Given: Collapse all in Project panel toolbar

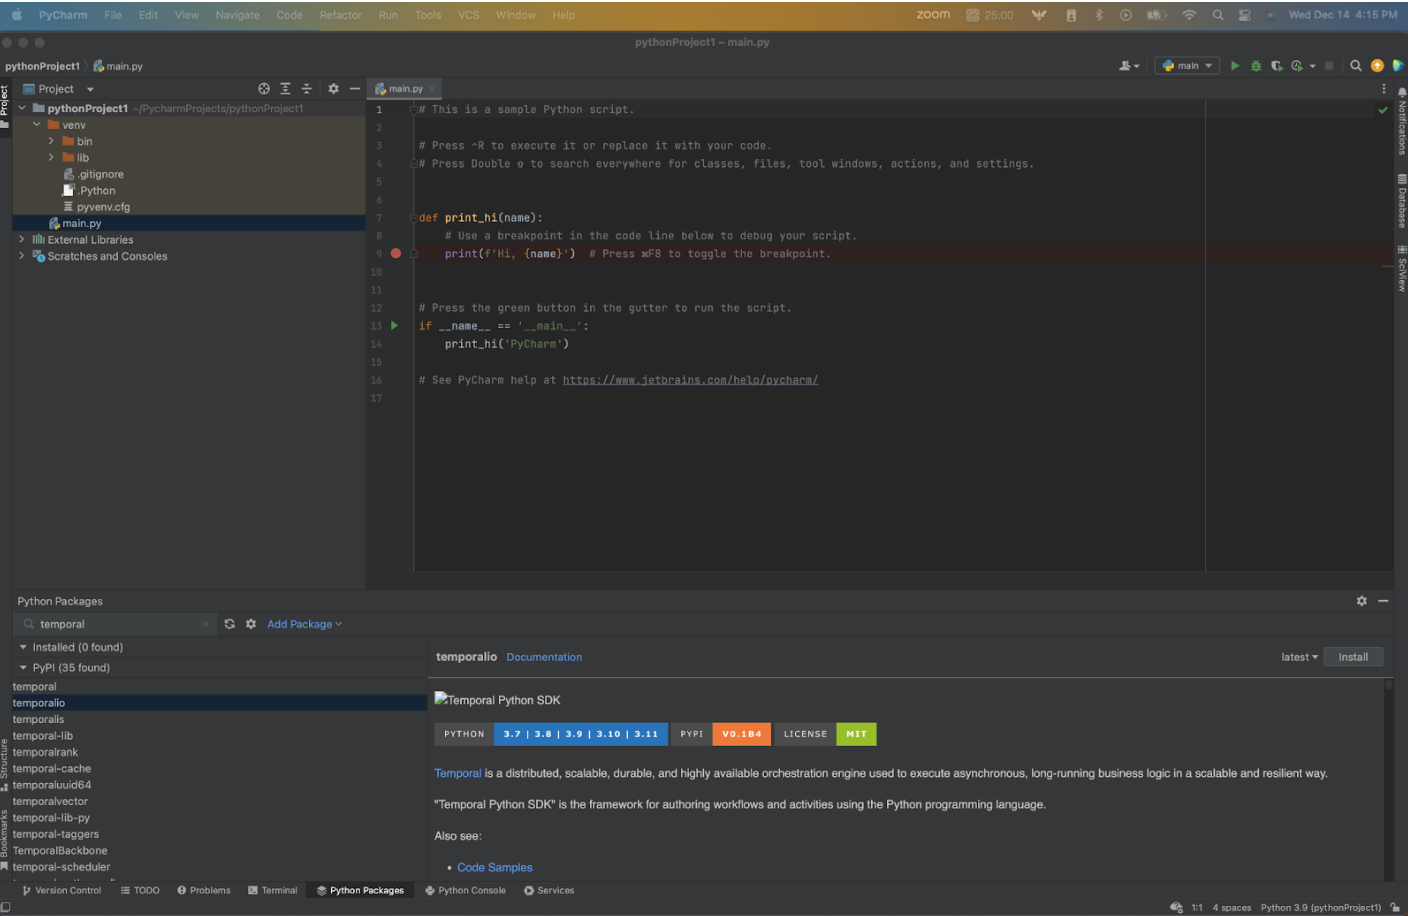Looking at the screenshot, I should pyautogui.click(x=307, y=89).
